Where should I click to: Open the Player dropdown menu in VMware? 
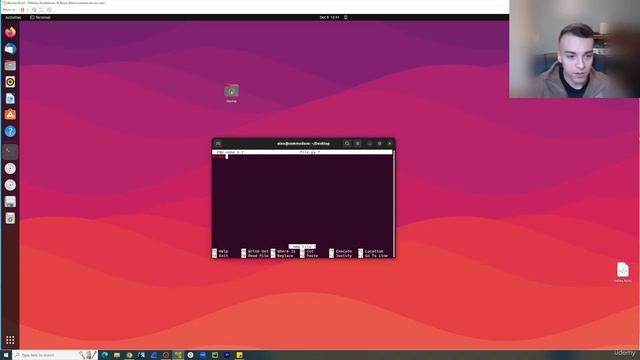(x=9, y=10)
